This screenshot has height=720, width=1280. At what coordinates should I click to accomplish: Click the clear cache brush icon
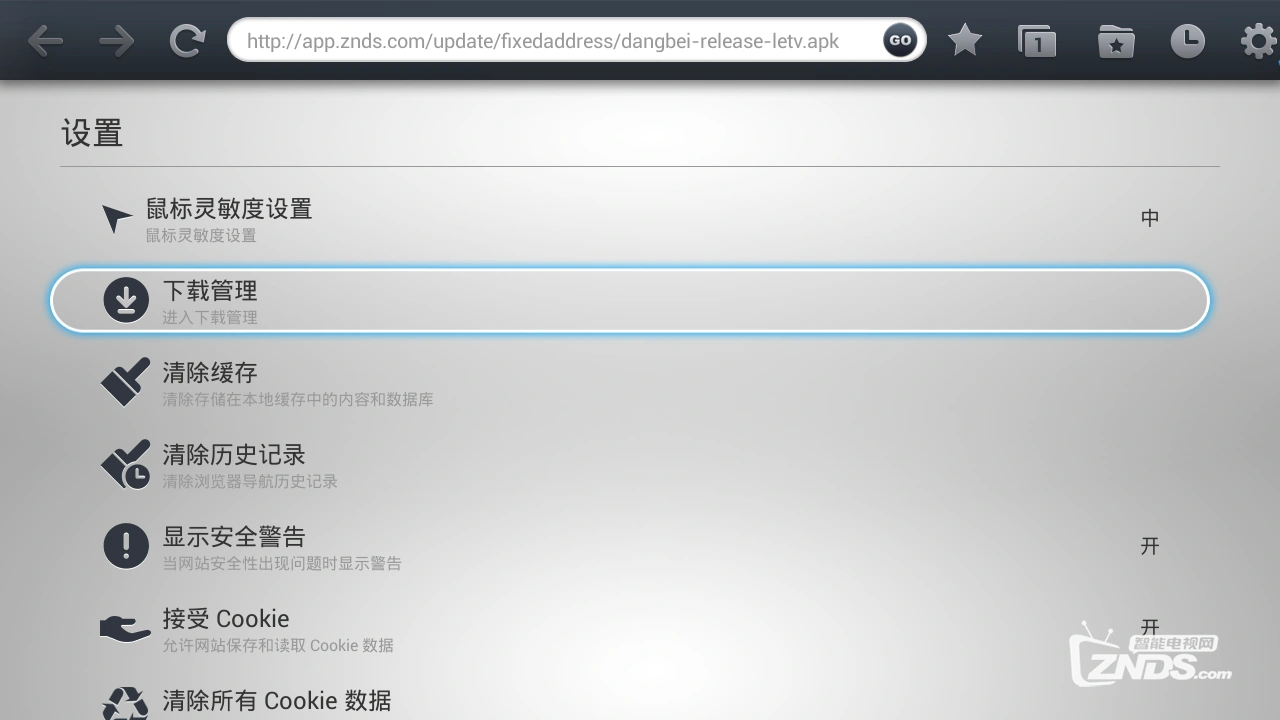click(125, 382)
